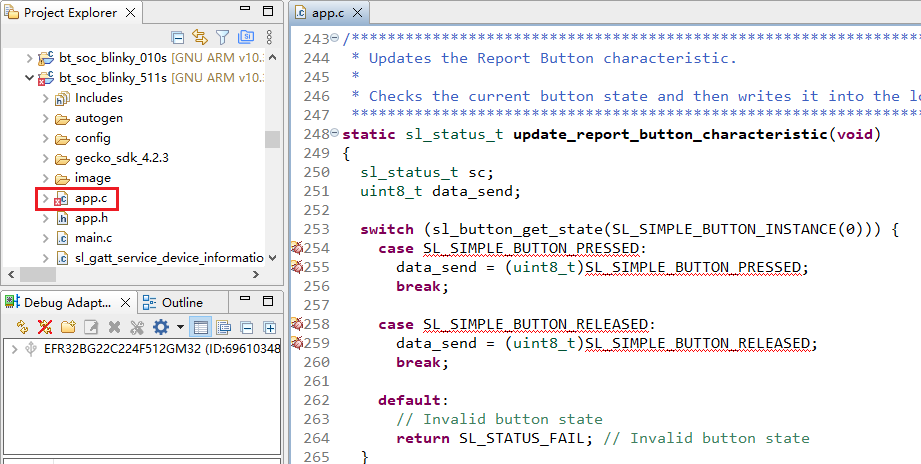921x464 pixels.
Task: Click the new folder icon in Debug Adapters
Action: coord(68,327)
